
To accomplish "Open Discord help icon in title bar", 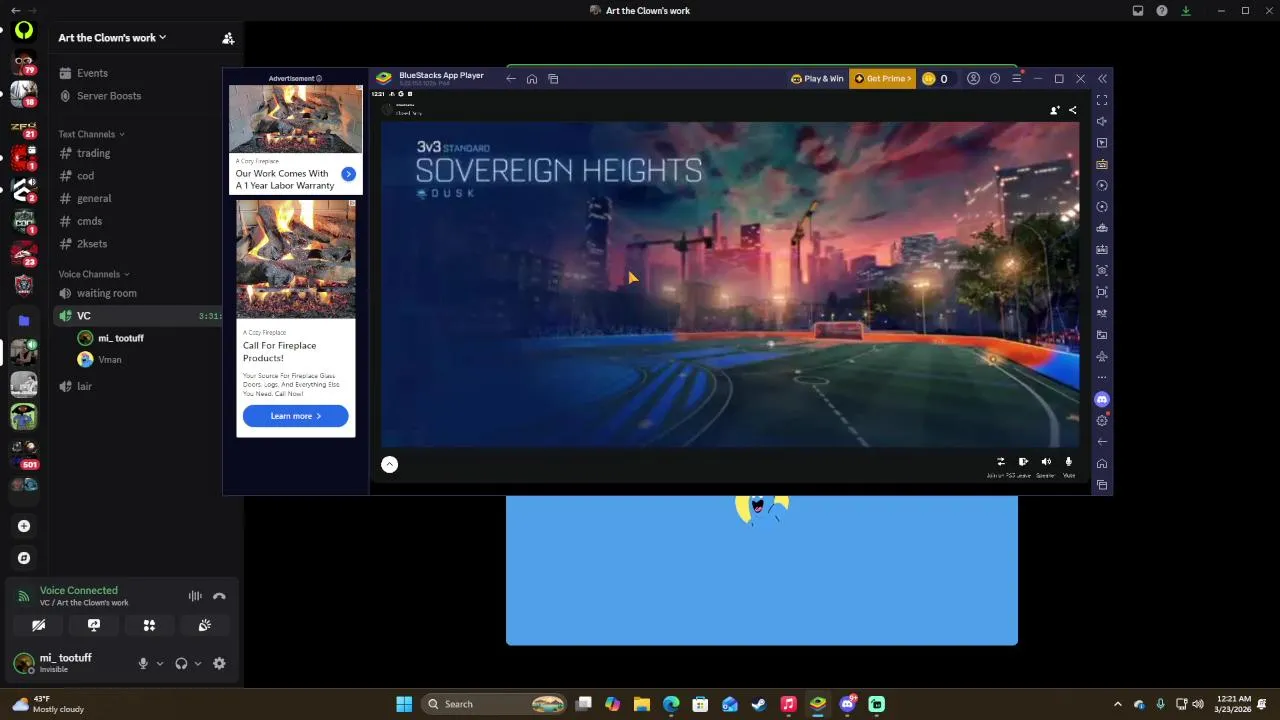I will pyautogui.click(x=1162, y=11).
